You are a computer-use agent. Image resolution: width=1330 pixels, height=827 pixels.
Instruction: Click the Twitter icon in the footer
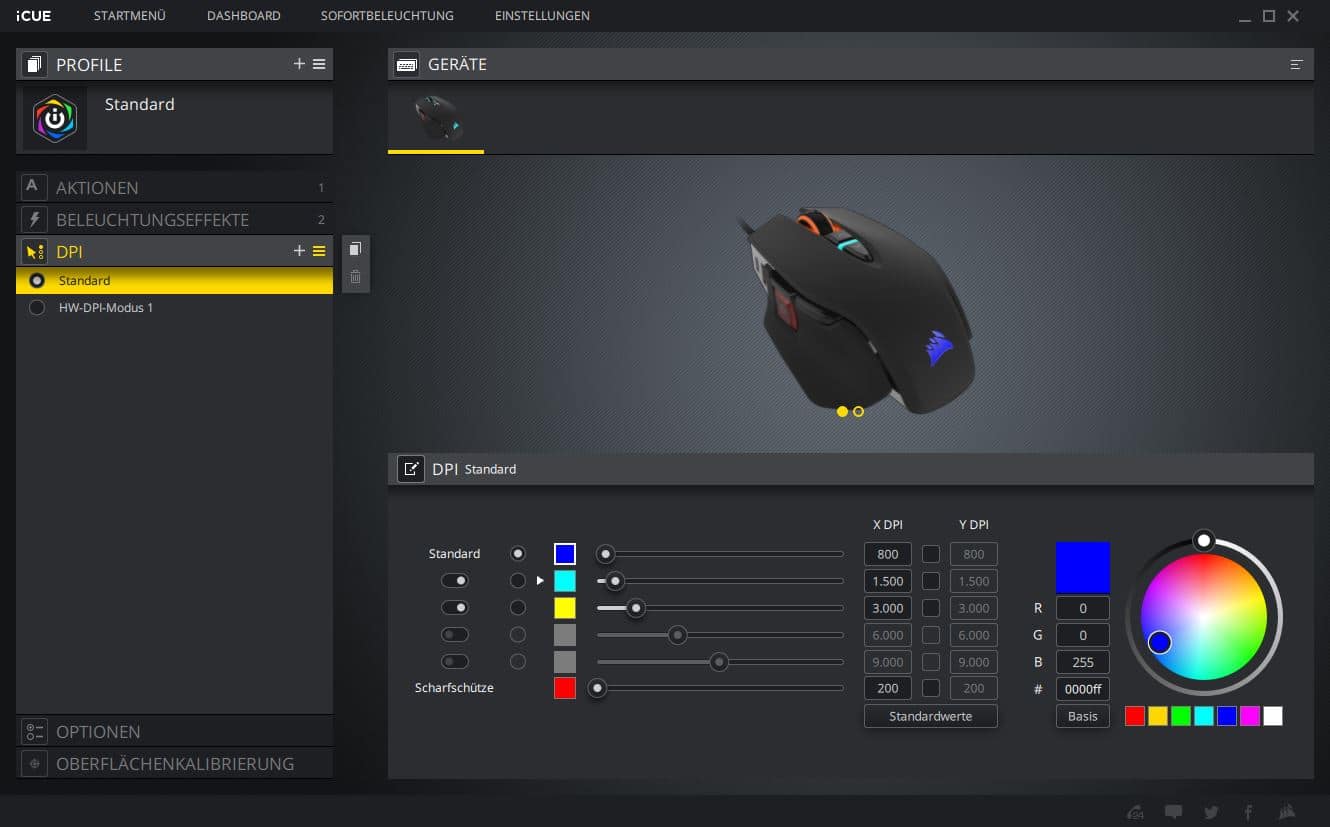tap(1211, 812)
